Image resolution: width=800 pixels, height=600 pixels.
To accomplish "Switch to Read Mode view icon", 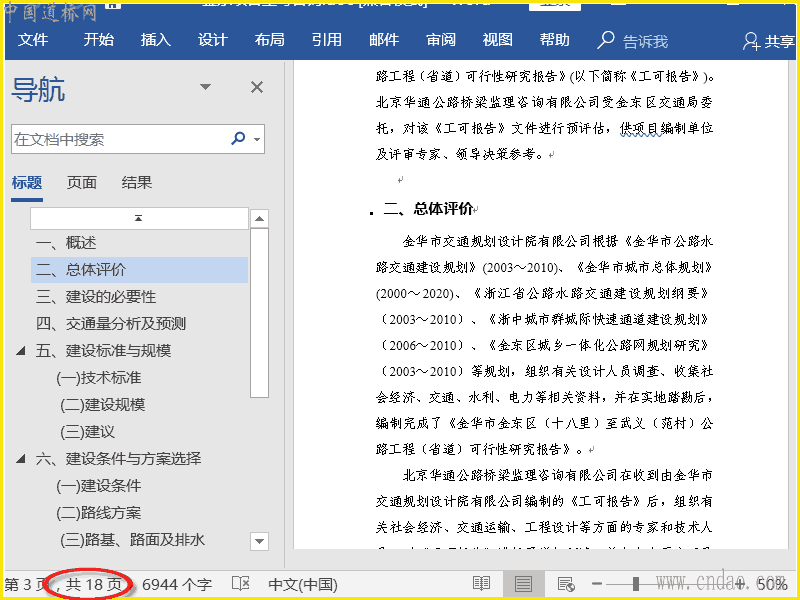I will pos(481,584).
